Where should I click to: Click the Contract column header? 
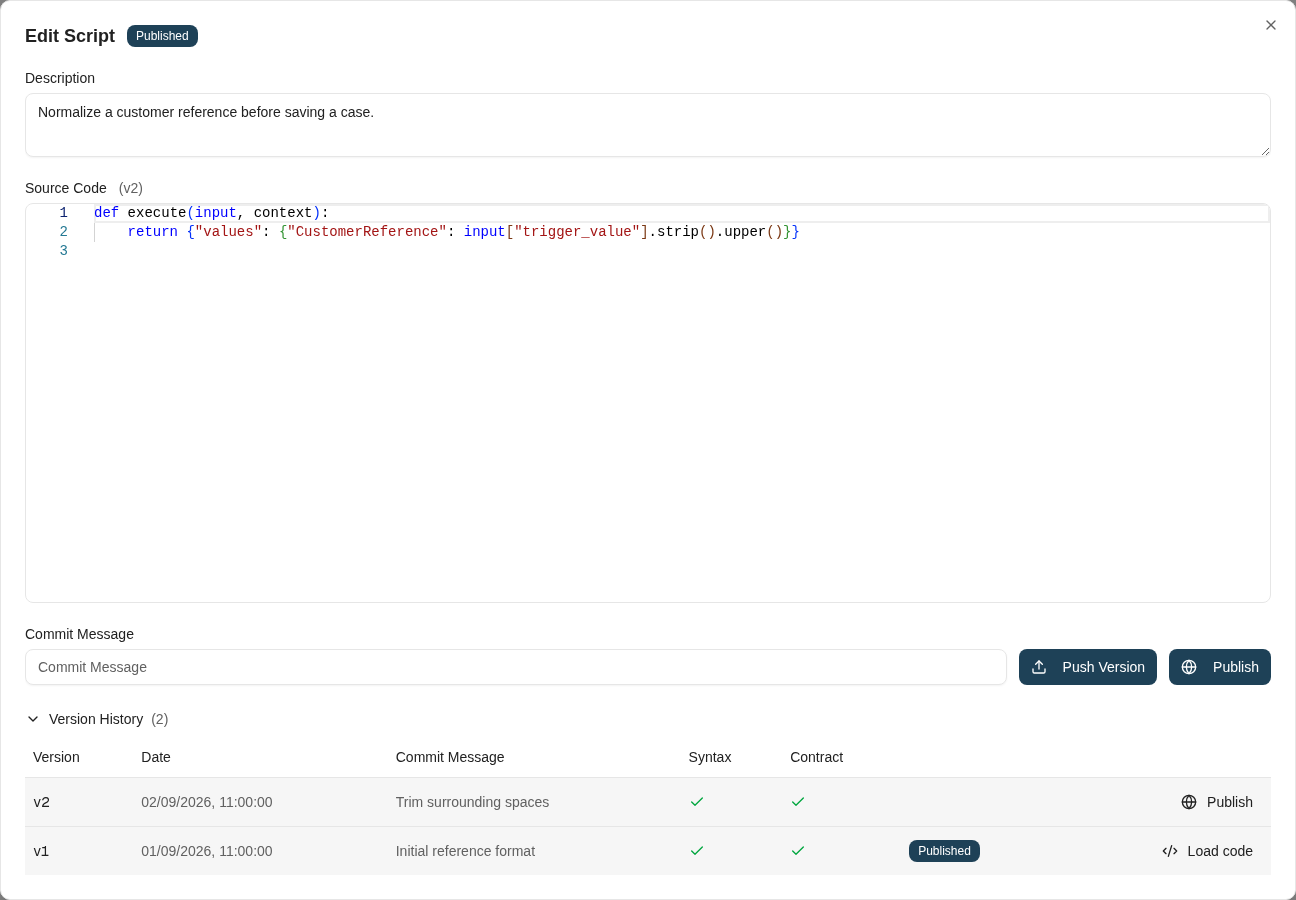click(817, 757)
